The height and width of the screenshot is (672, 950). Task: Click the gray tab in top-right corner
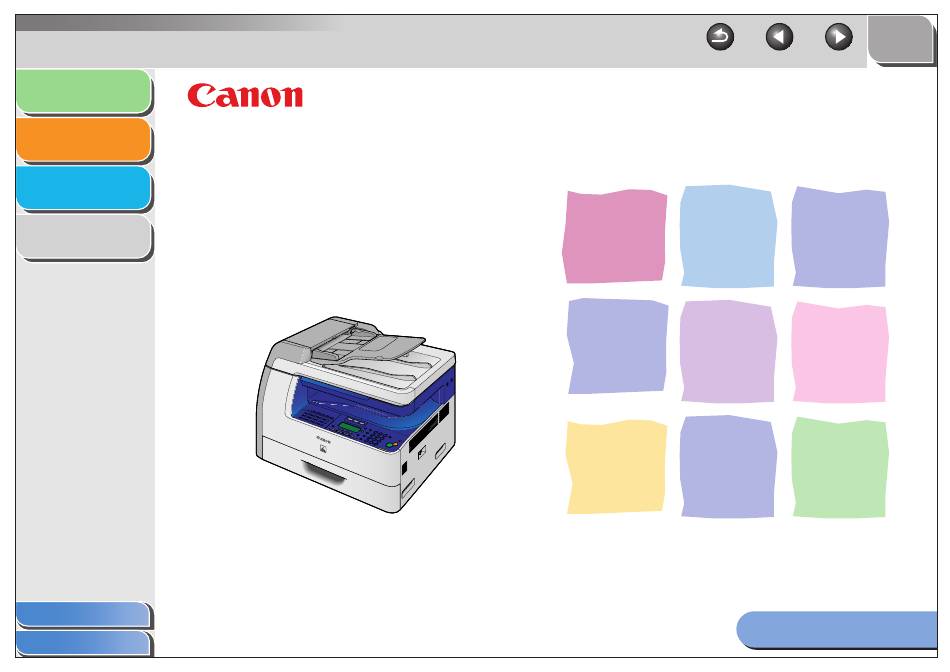902,39
